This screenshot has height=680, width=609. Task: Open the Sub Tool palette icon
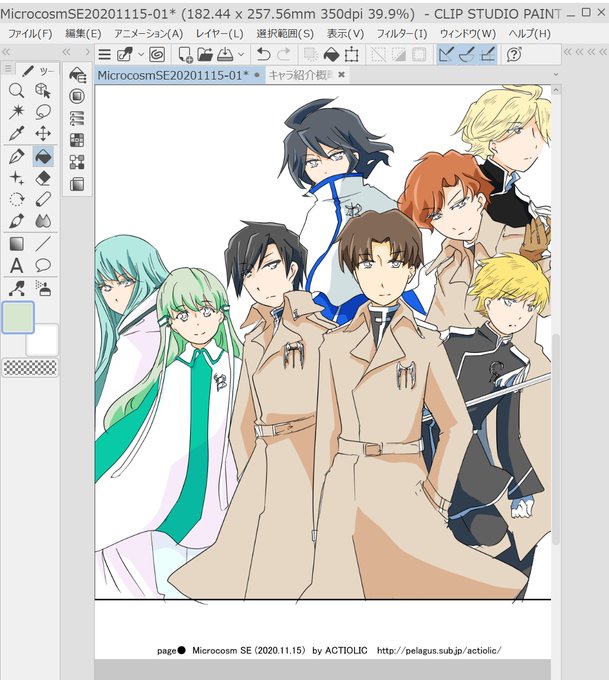(77, 75)
